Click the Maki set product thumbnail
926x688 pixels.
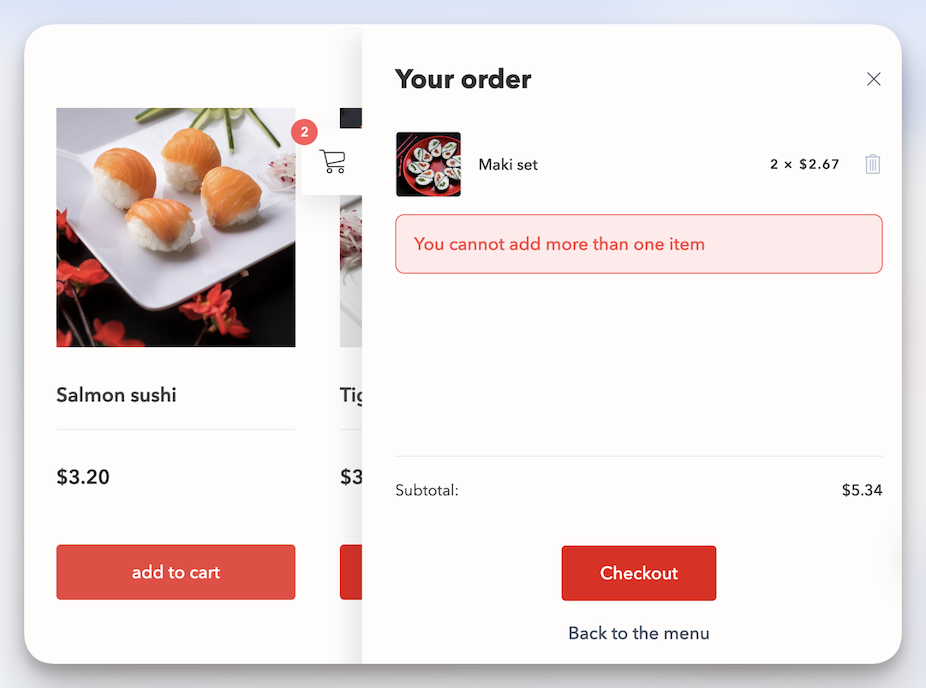click(x=428, y=164)
